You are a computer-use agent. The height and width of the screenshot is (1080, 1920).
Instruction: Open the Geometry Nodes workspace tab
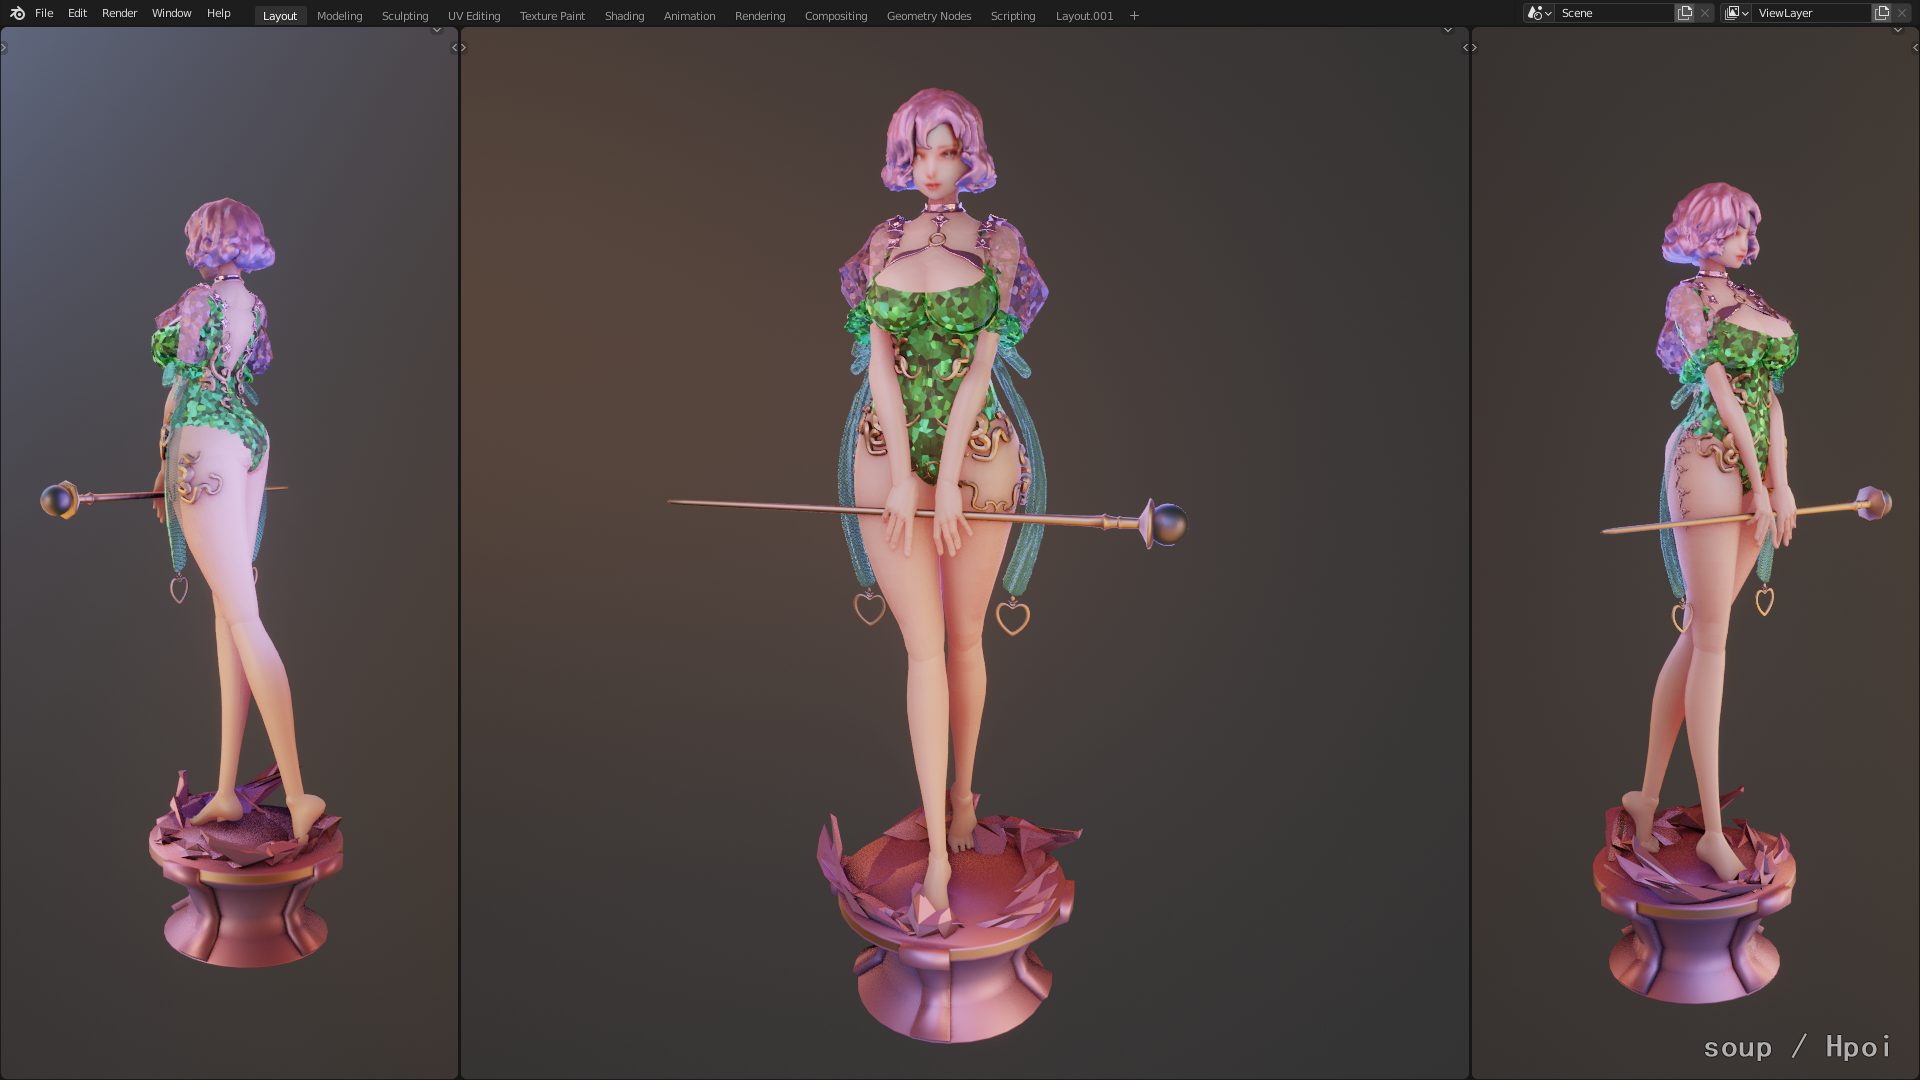click(928, 16)
